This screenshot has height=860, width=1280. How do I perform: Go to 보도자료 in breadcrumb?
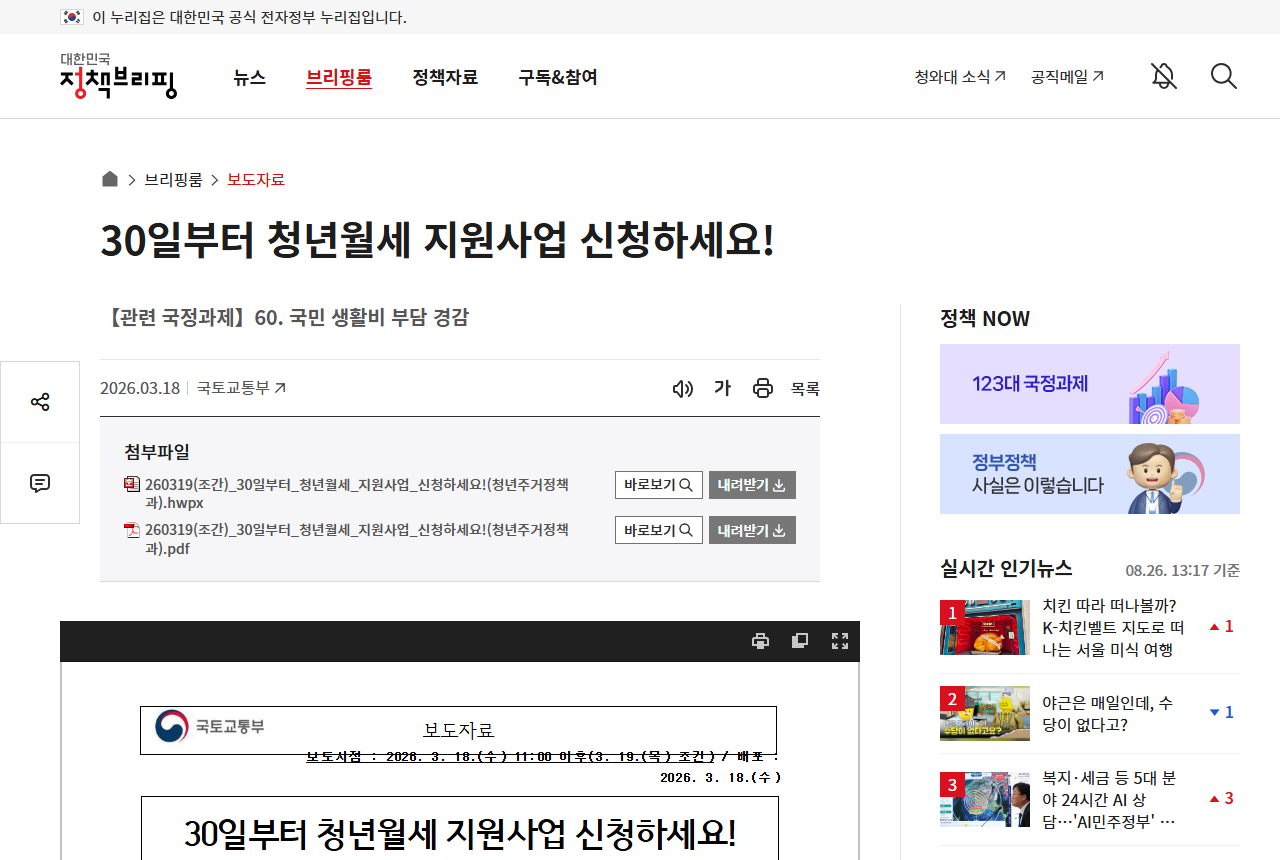256,179
